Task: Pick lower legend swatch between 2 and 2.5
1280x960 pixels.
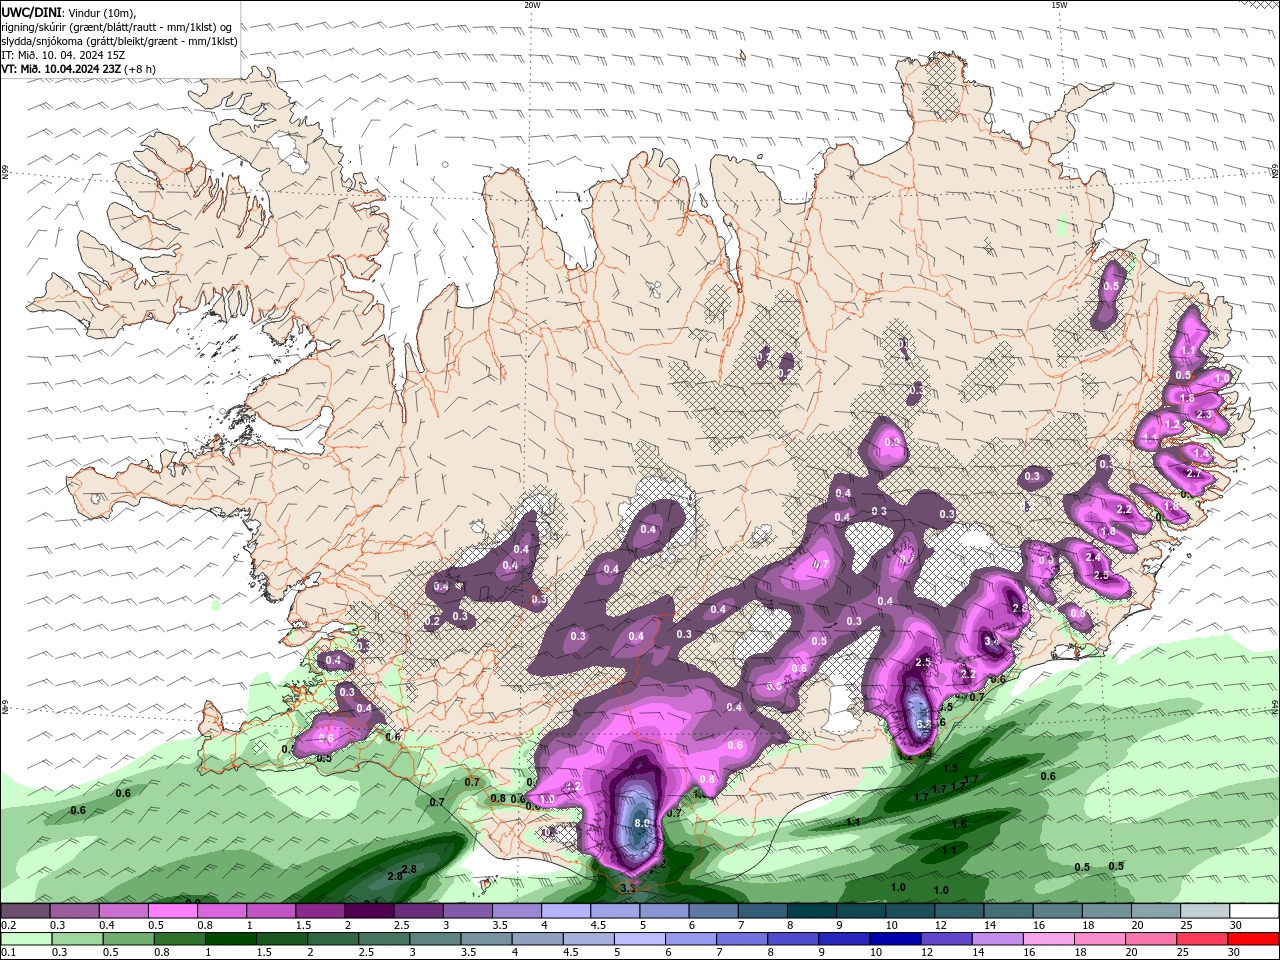Action: [x=332, y=939]
